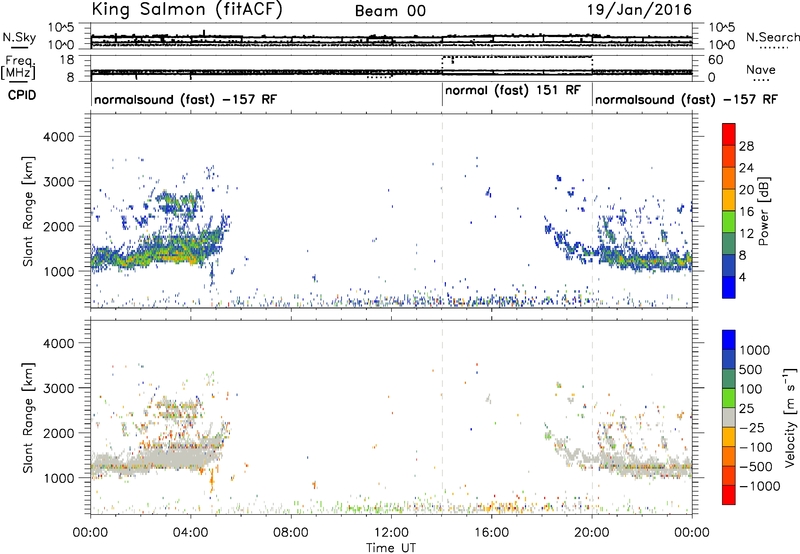Click the Velocity colorbar value '-1000'
This screenshot has width=800, height=554.
(759, 486)
